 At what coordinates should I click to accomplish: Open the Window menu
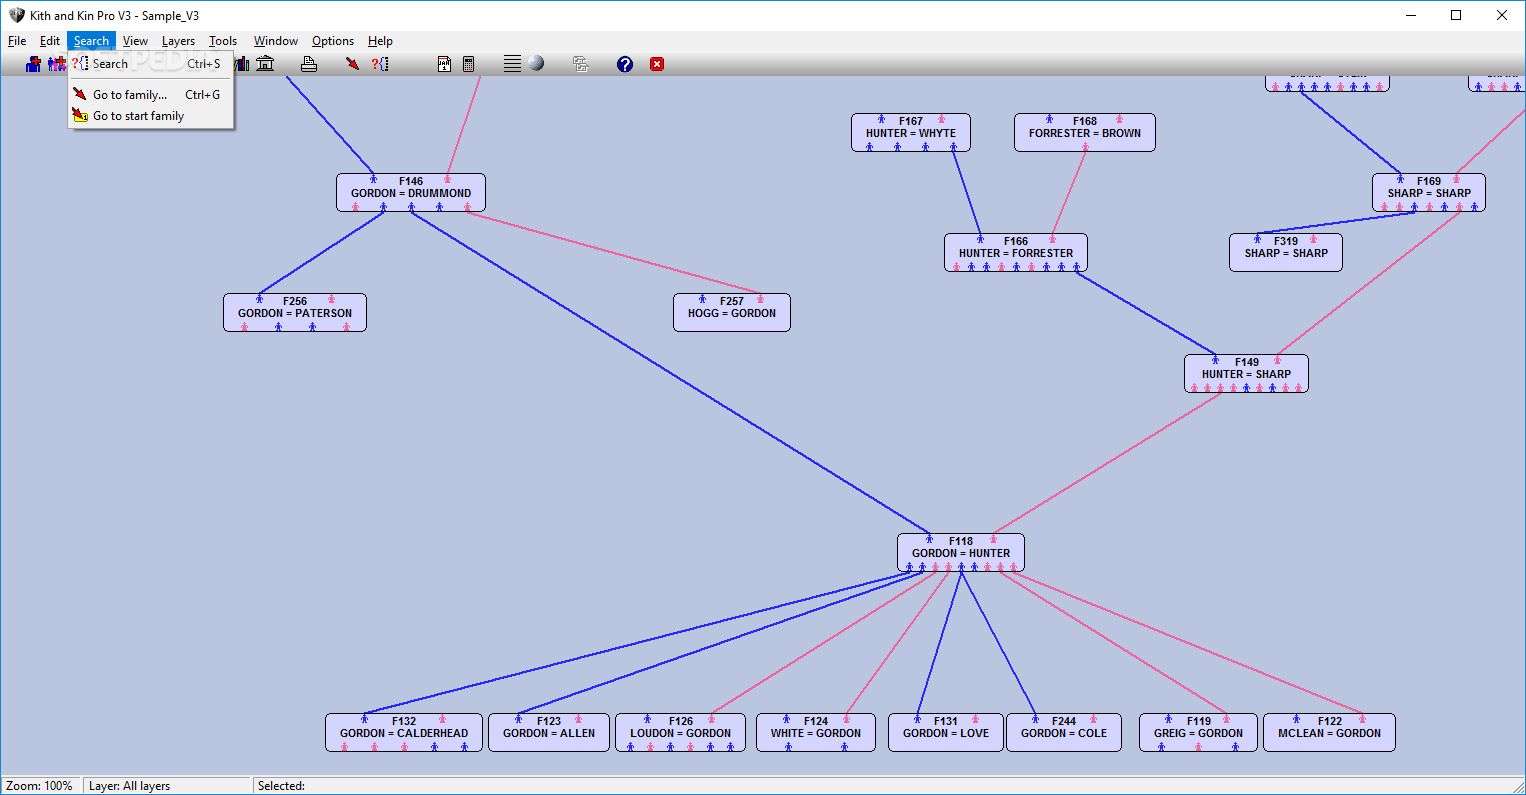(x=275, y=41)
